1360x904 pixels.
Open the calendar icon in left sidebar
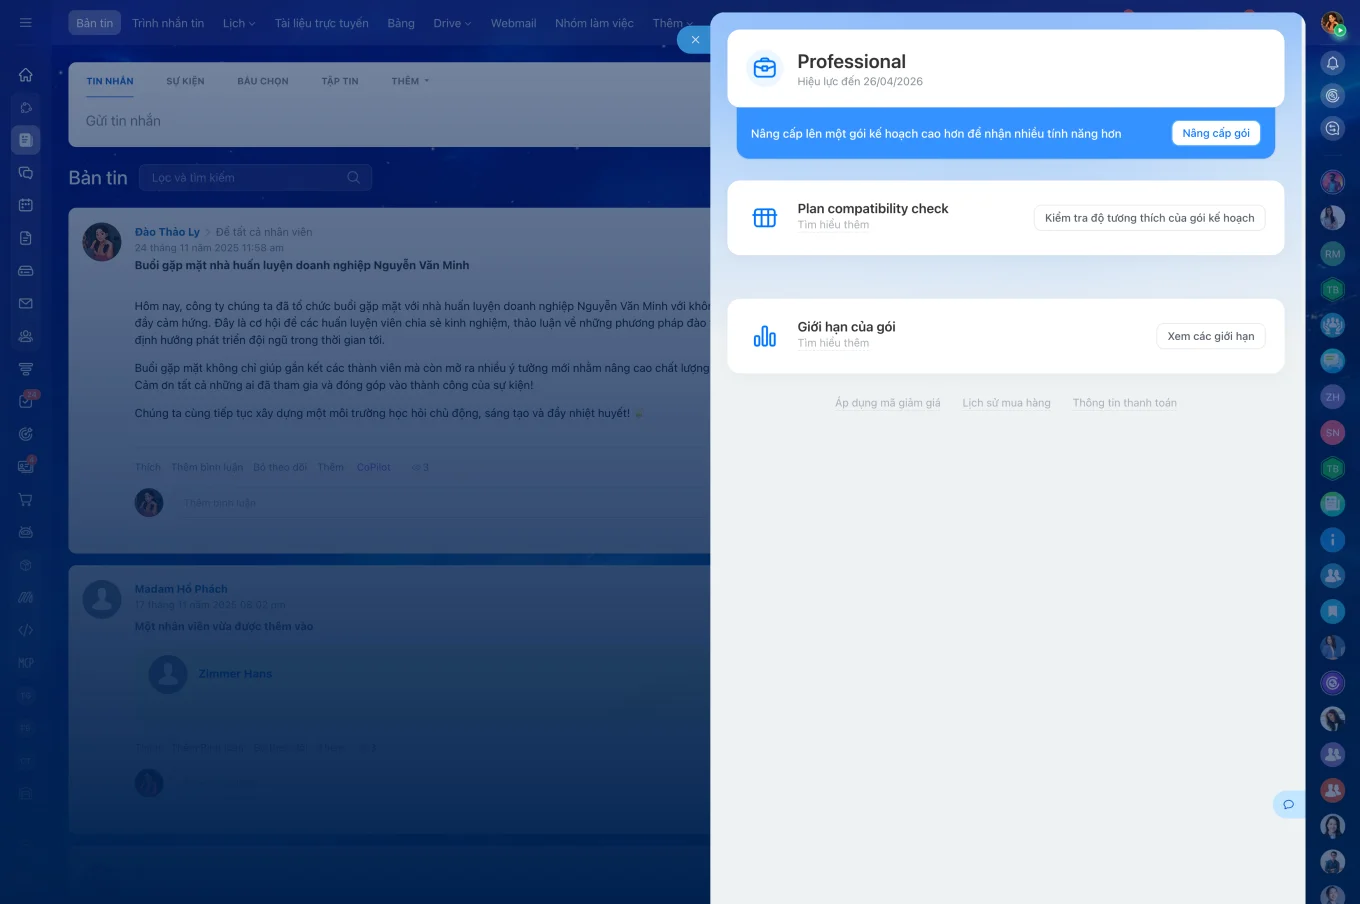pyautogui.click(x=26, y=205)
